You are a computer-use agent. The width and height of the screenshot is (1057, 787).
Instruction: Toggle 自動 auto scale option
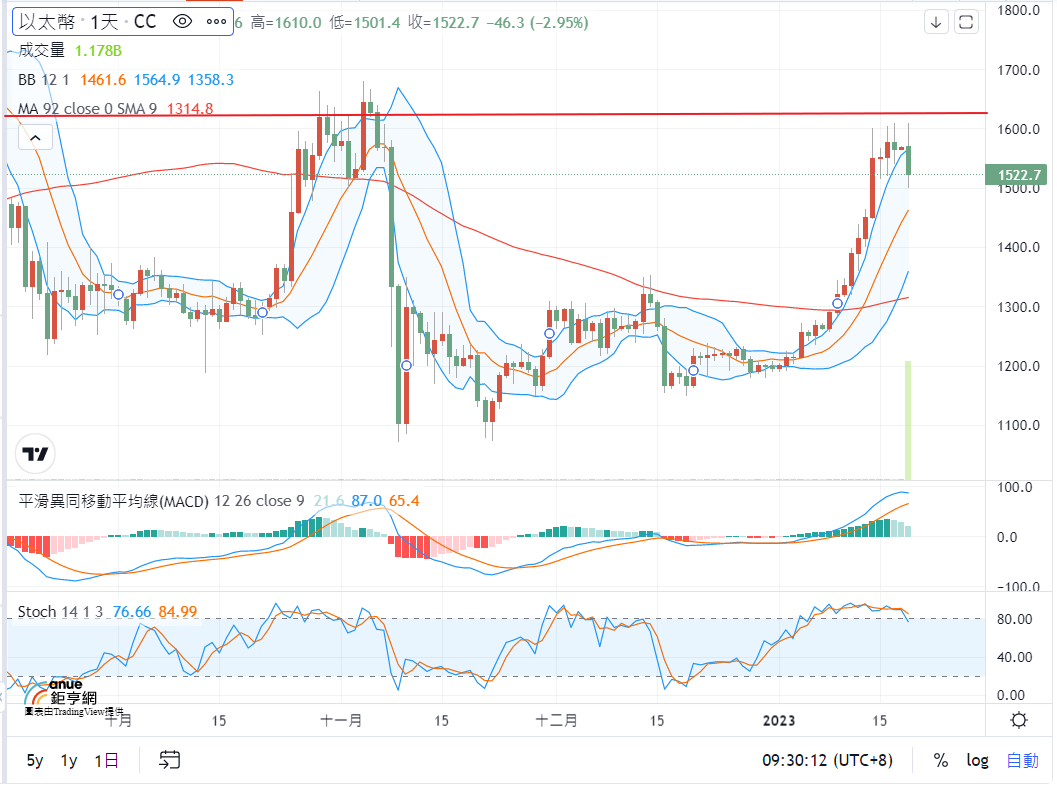point(1022,761)
